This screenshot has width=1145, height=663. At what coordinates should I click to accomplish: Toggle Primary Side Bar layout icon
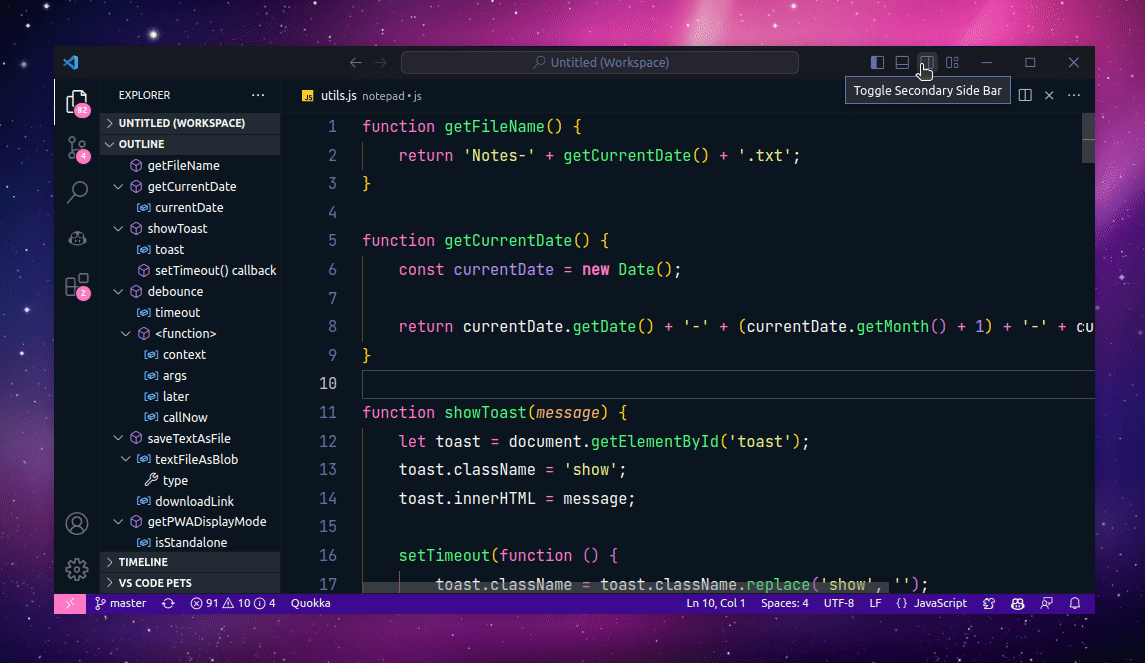point(878,63)
